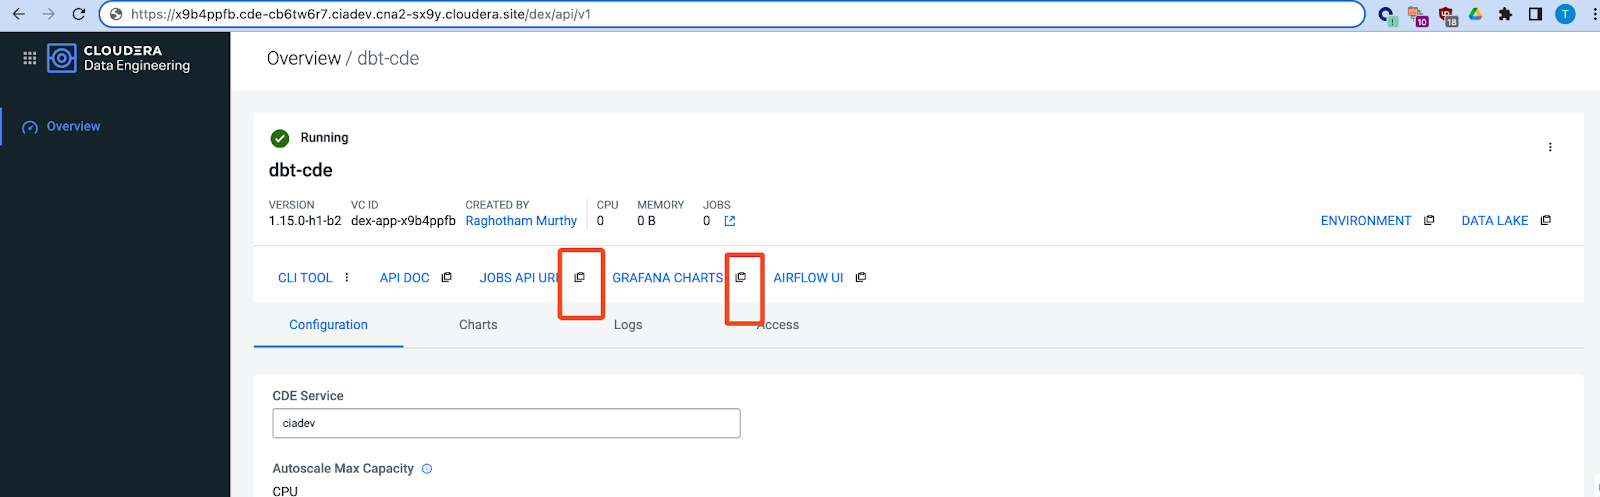
Task: Copy the Data Lake link
Action: tap(1545, 221)
